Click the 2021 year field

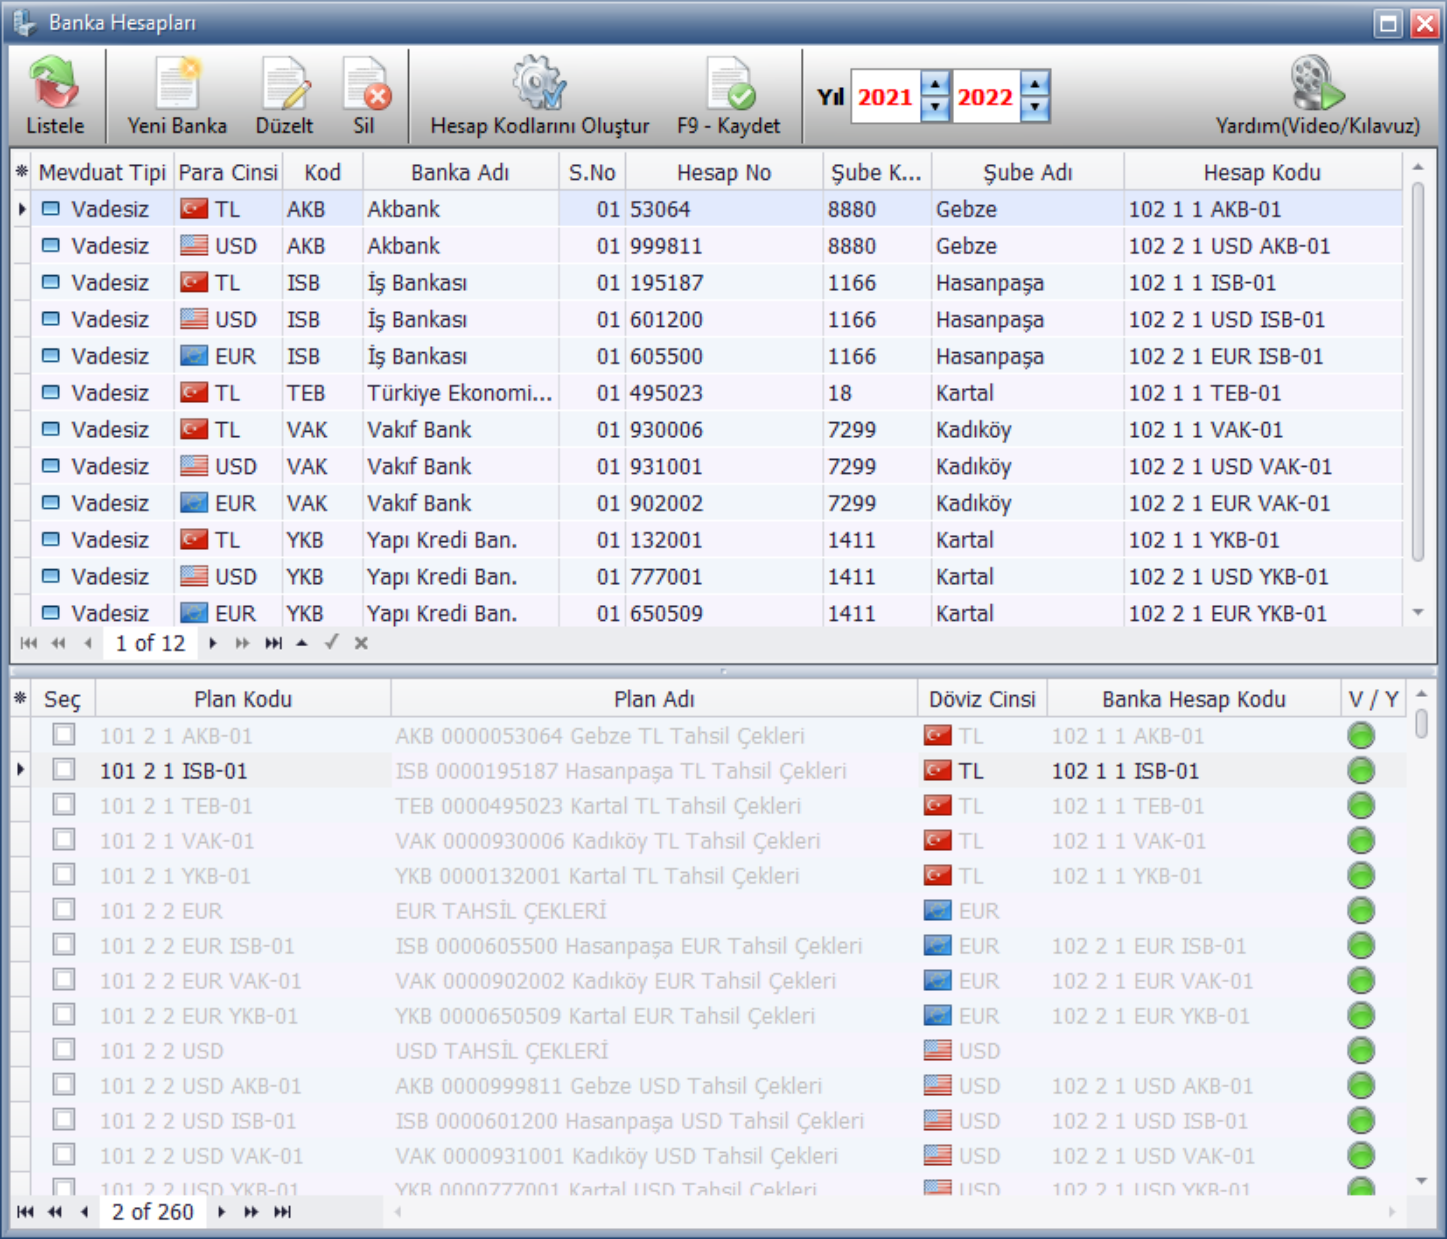point(886,97)
